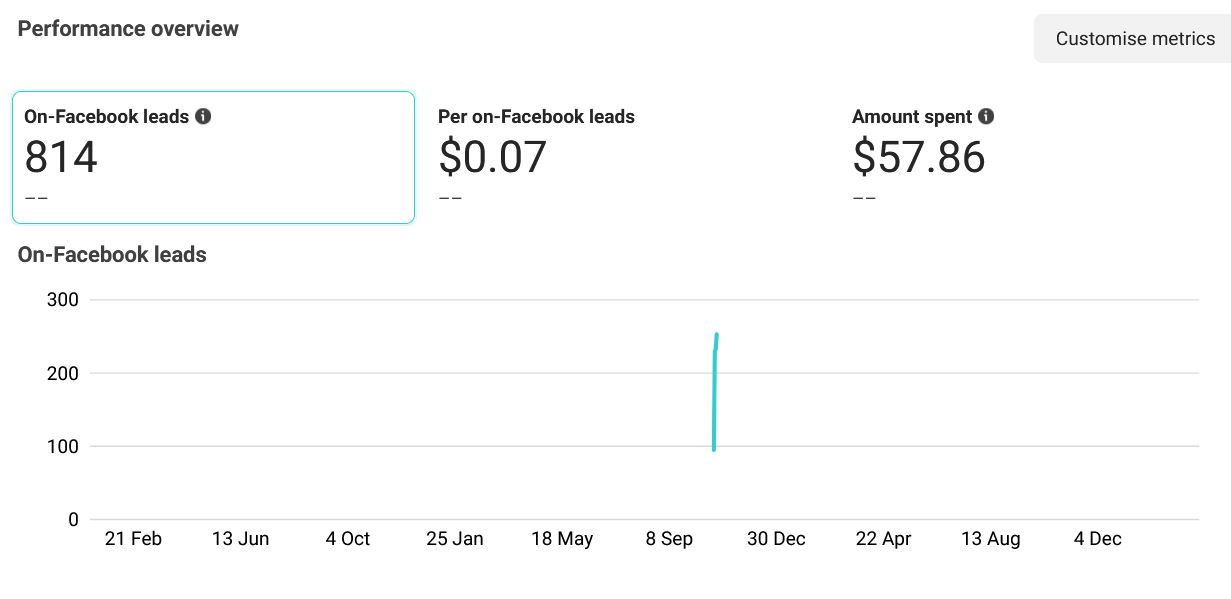
Task: Click the 25 Jan axis label
Action: pos(454,539)
